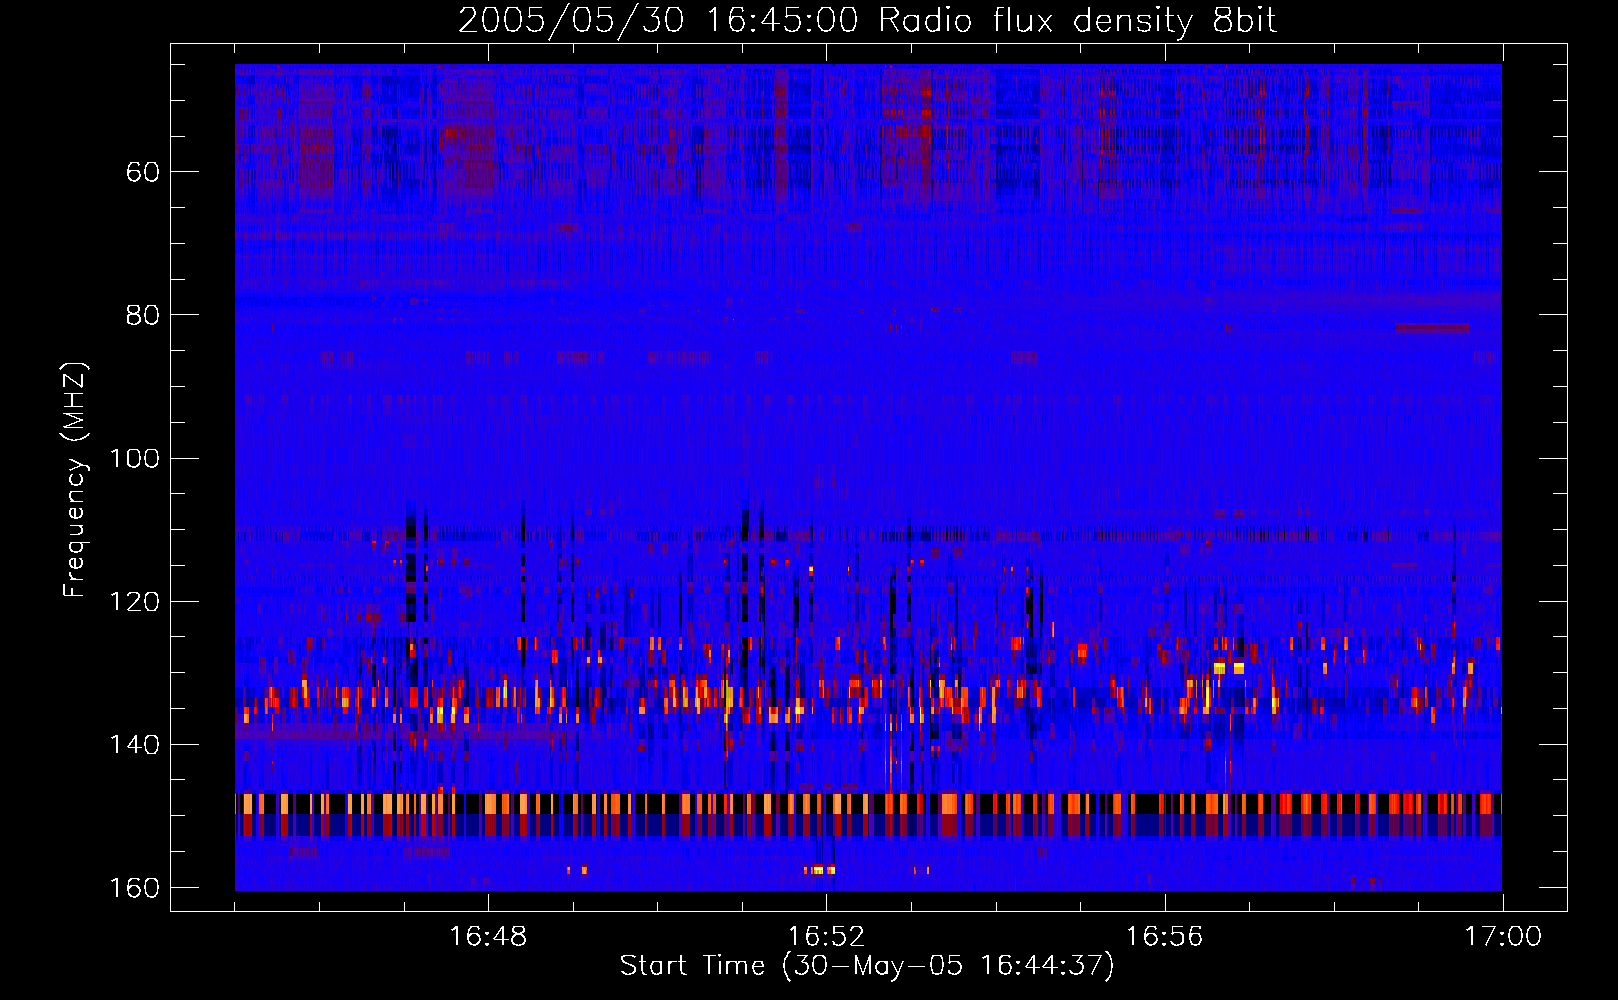Click the 80 frequency tick label
The image size is (1618, 1000).
pos(143,315)
